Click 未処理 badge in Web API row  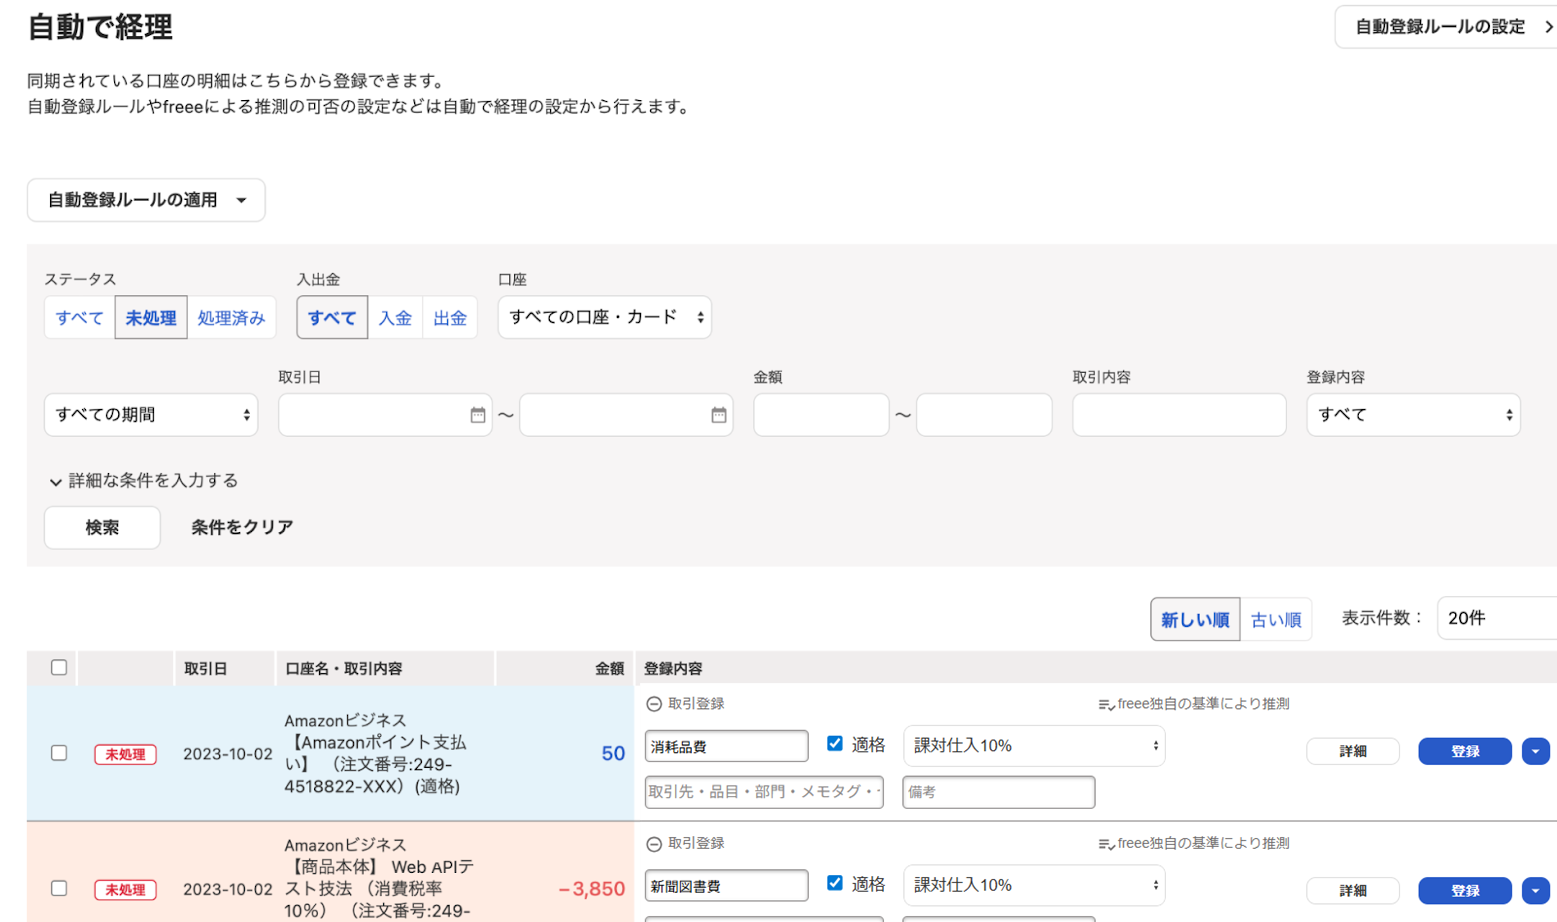pos(125,889)
